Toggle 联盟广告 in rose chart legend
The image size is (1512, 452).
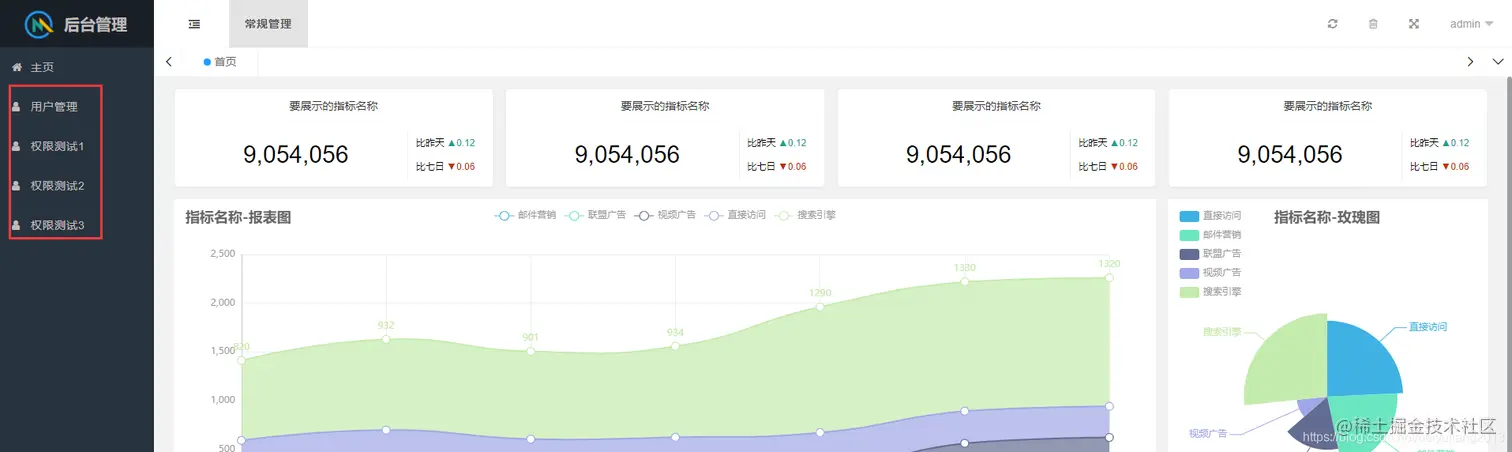coord(1210,254)
